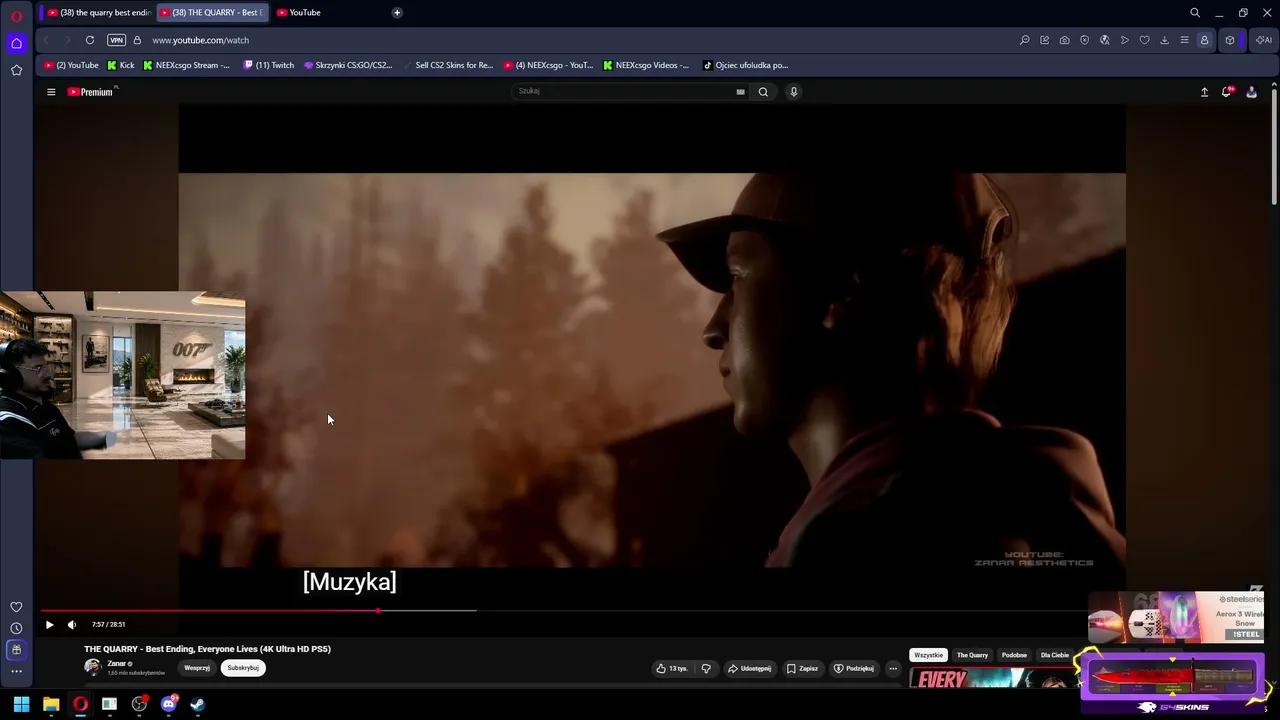
Task: Save video with the Zapisz button
Action: tap(802, 668)
